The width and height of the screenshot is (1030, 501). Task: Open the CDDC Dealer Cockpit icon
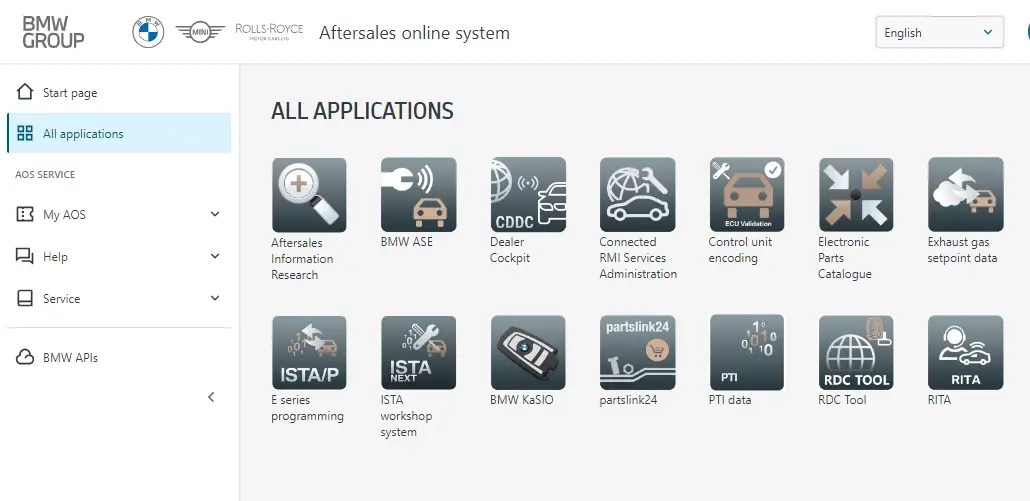tap(528, 194)
